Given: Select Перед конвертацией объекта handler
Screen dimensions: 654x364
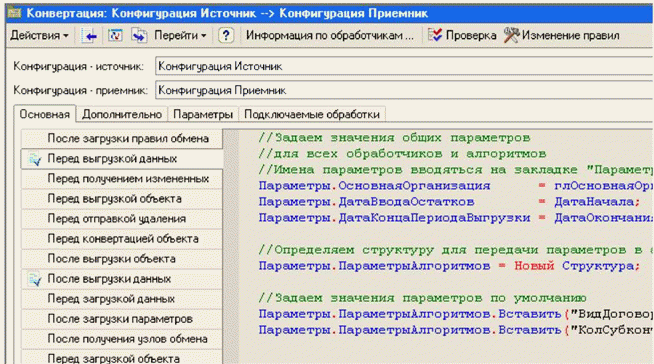Looking at the screenshot, I should pyautogui.click(x=122, y=239).
